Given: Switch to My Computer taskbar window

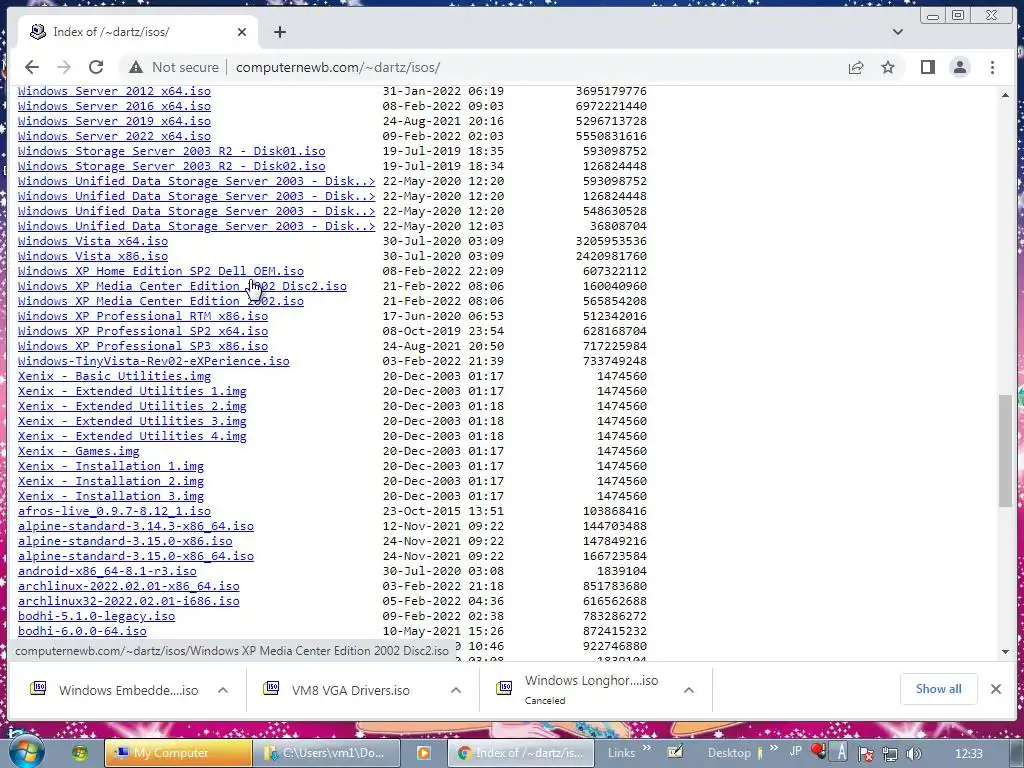Looking at the screenshot, I should point(178,753).
